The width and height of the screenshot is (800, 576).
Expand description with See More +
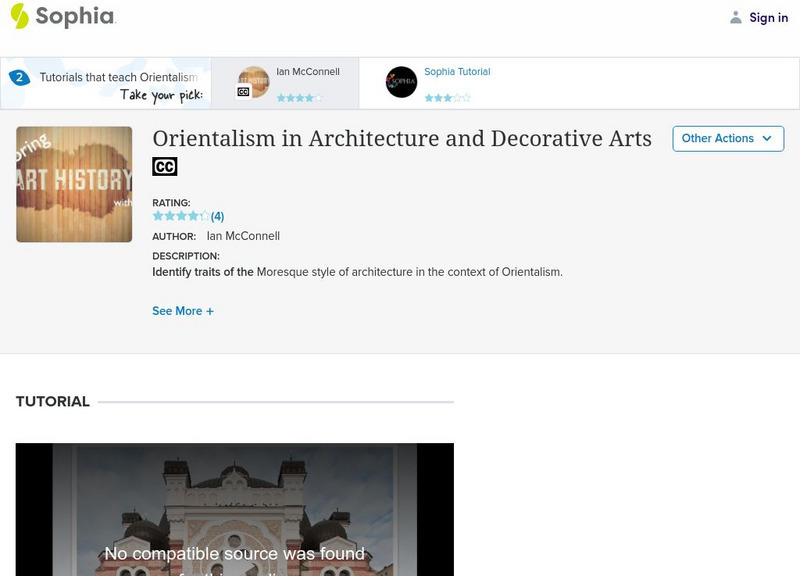pyautogui.click(x=183, y=311)
